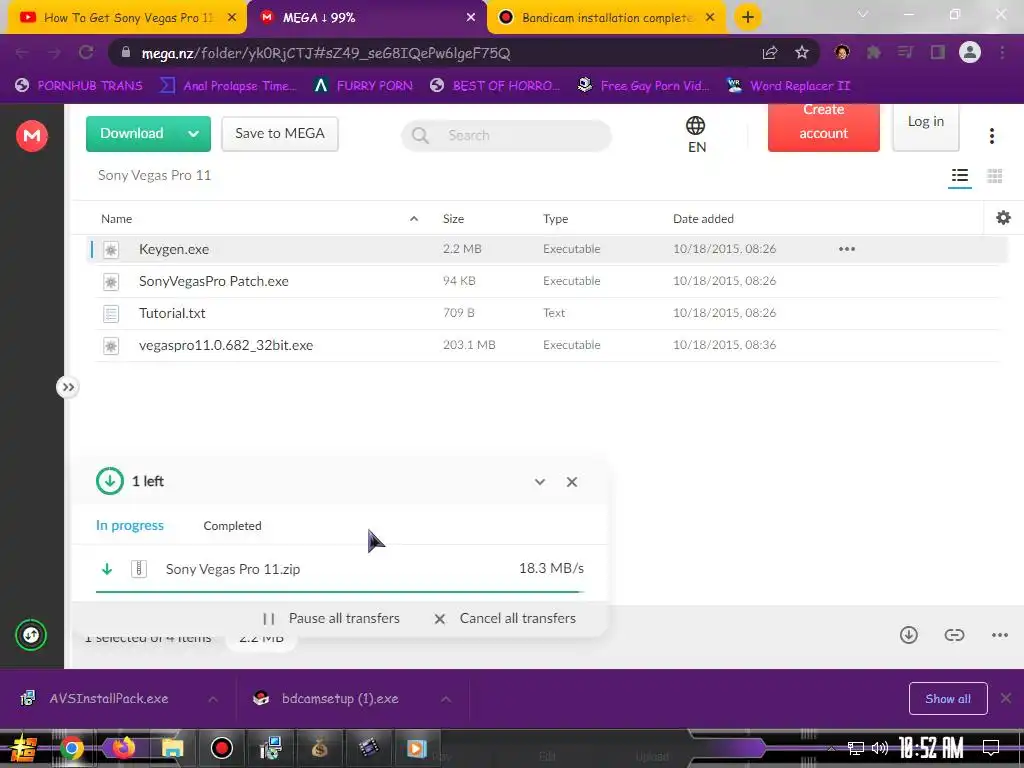Collapse the transfers panel chevron
This screenshot has width=1024, height=768.
pos(539,482)
